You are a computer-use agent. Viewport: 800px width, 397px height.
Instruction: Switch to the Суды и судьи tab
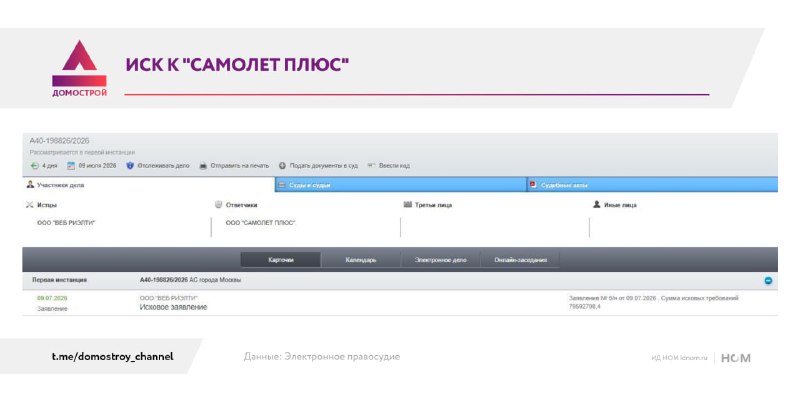point(401,185)
